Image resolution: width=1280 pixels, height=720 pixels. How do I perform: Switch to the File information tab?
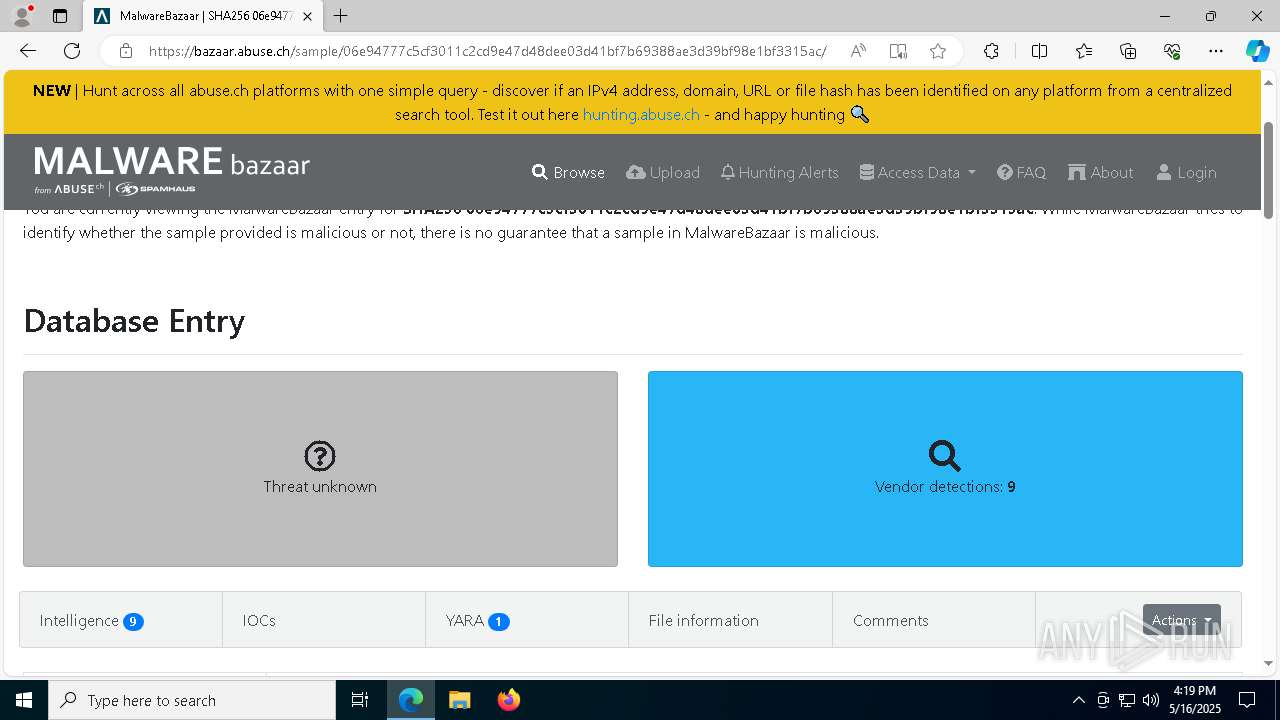[x=730, y=620]
